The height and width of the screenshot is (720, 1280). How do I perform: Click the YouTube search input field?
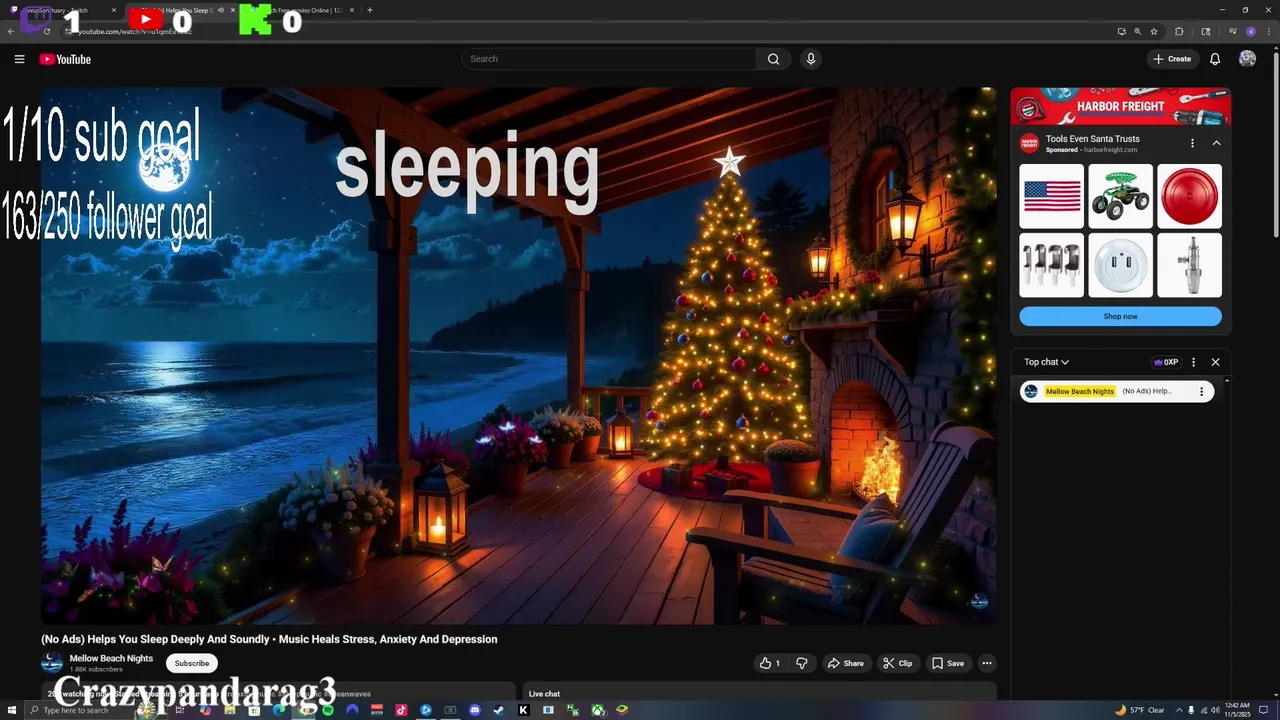click(x=610, y=59)
